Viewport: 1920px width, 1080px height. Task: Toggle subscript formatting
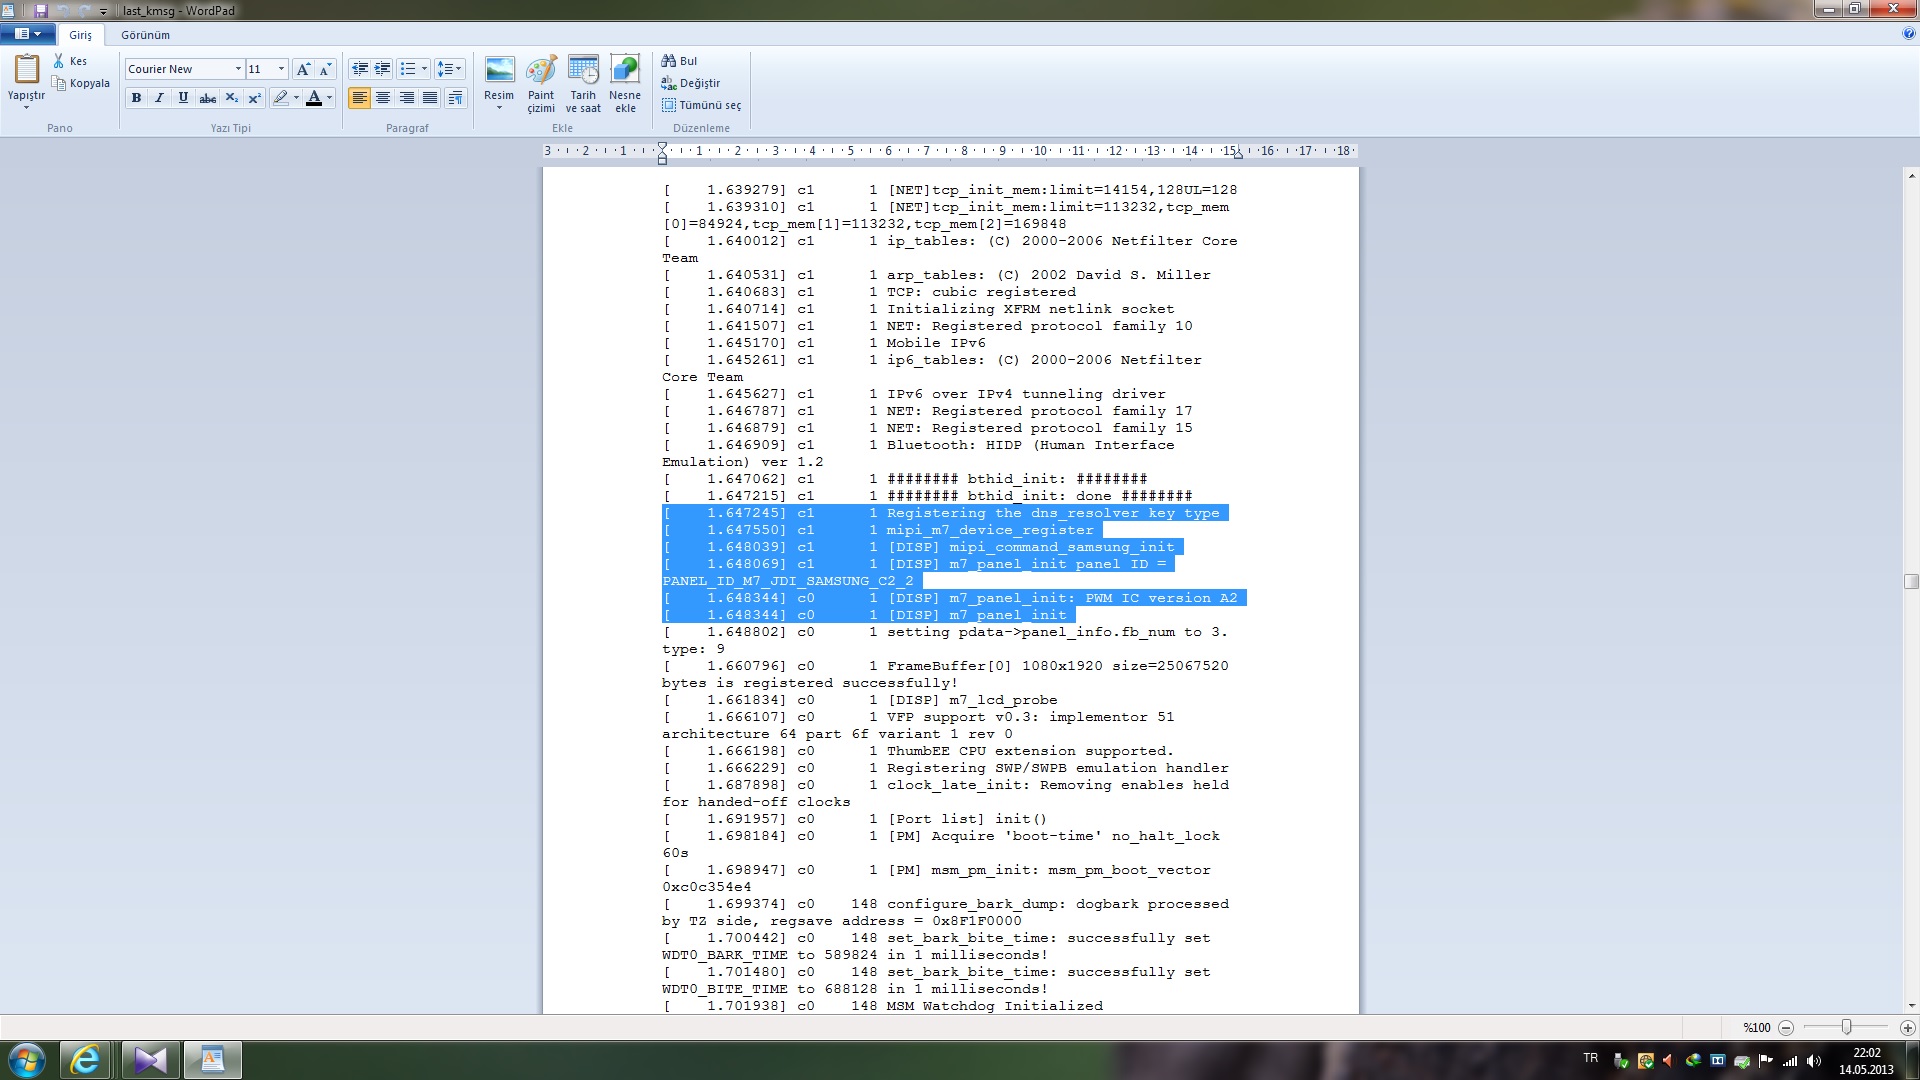(231, 98)
